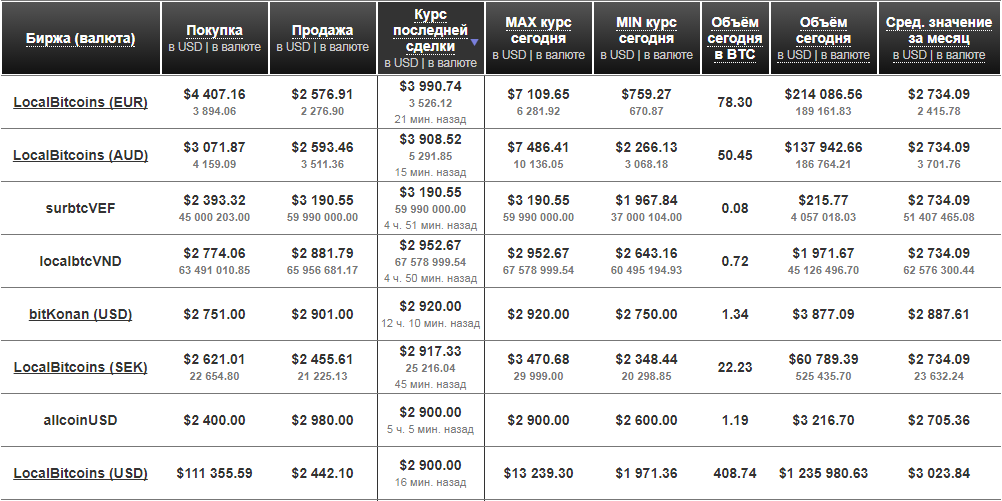Select 'в USD' under the Покупка header
Viewport: 1002px width, 501px height.
pyautogui.click(x=183, y=47)
